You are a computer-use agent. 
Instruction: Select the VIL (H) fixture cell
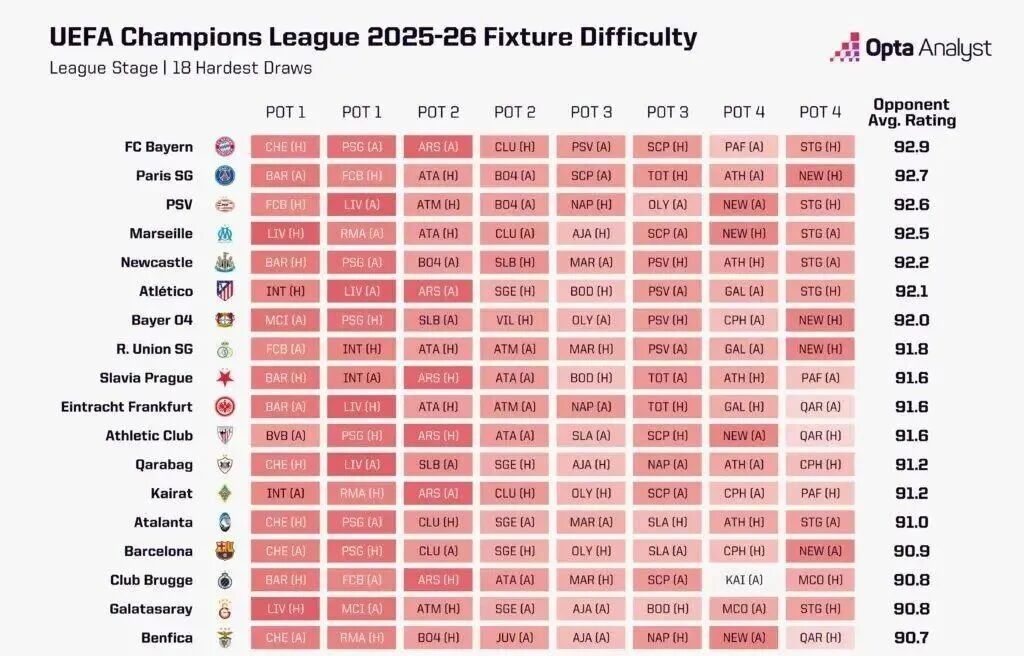coord(514,320)
